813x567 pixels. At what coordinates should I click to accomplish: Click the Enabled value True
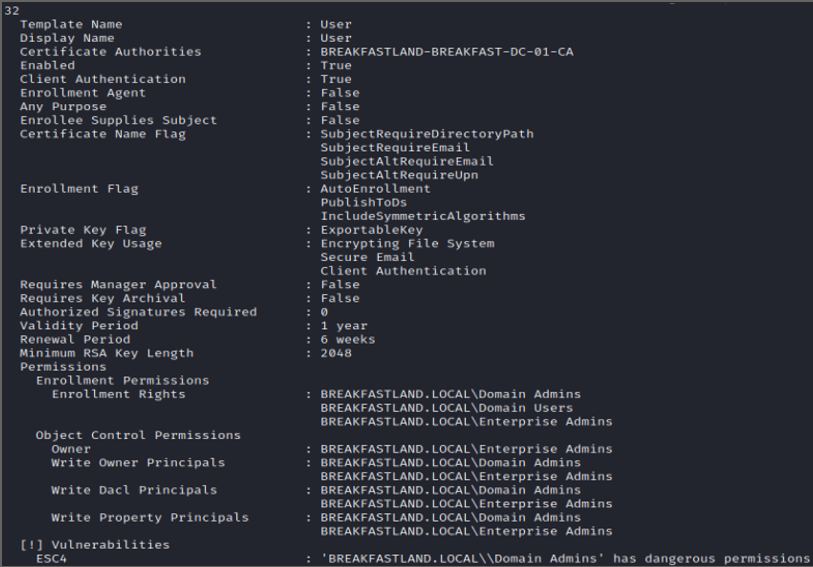tap(336, 65)
